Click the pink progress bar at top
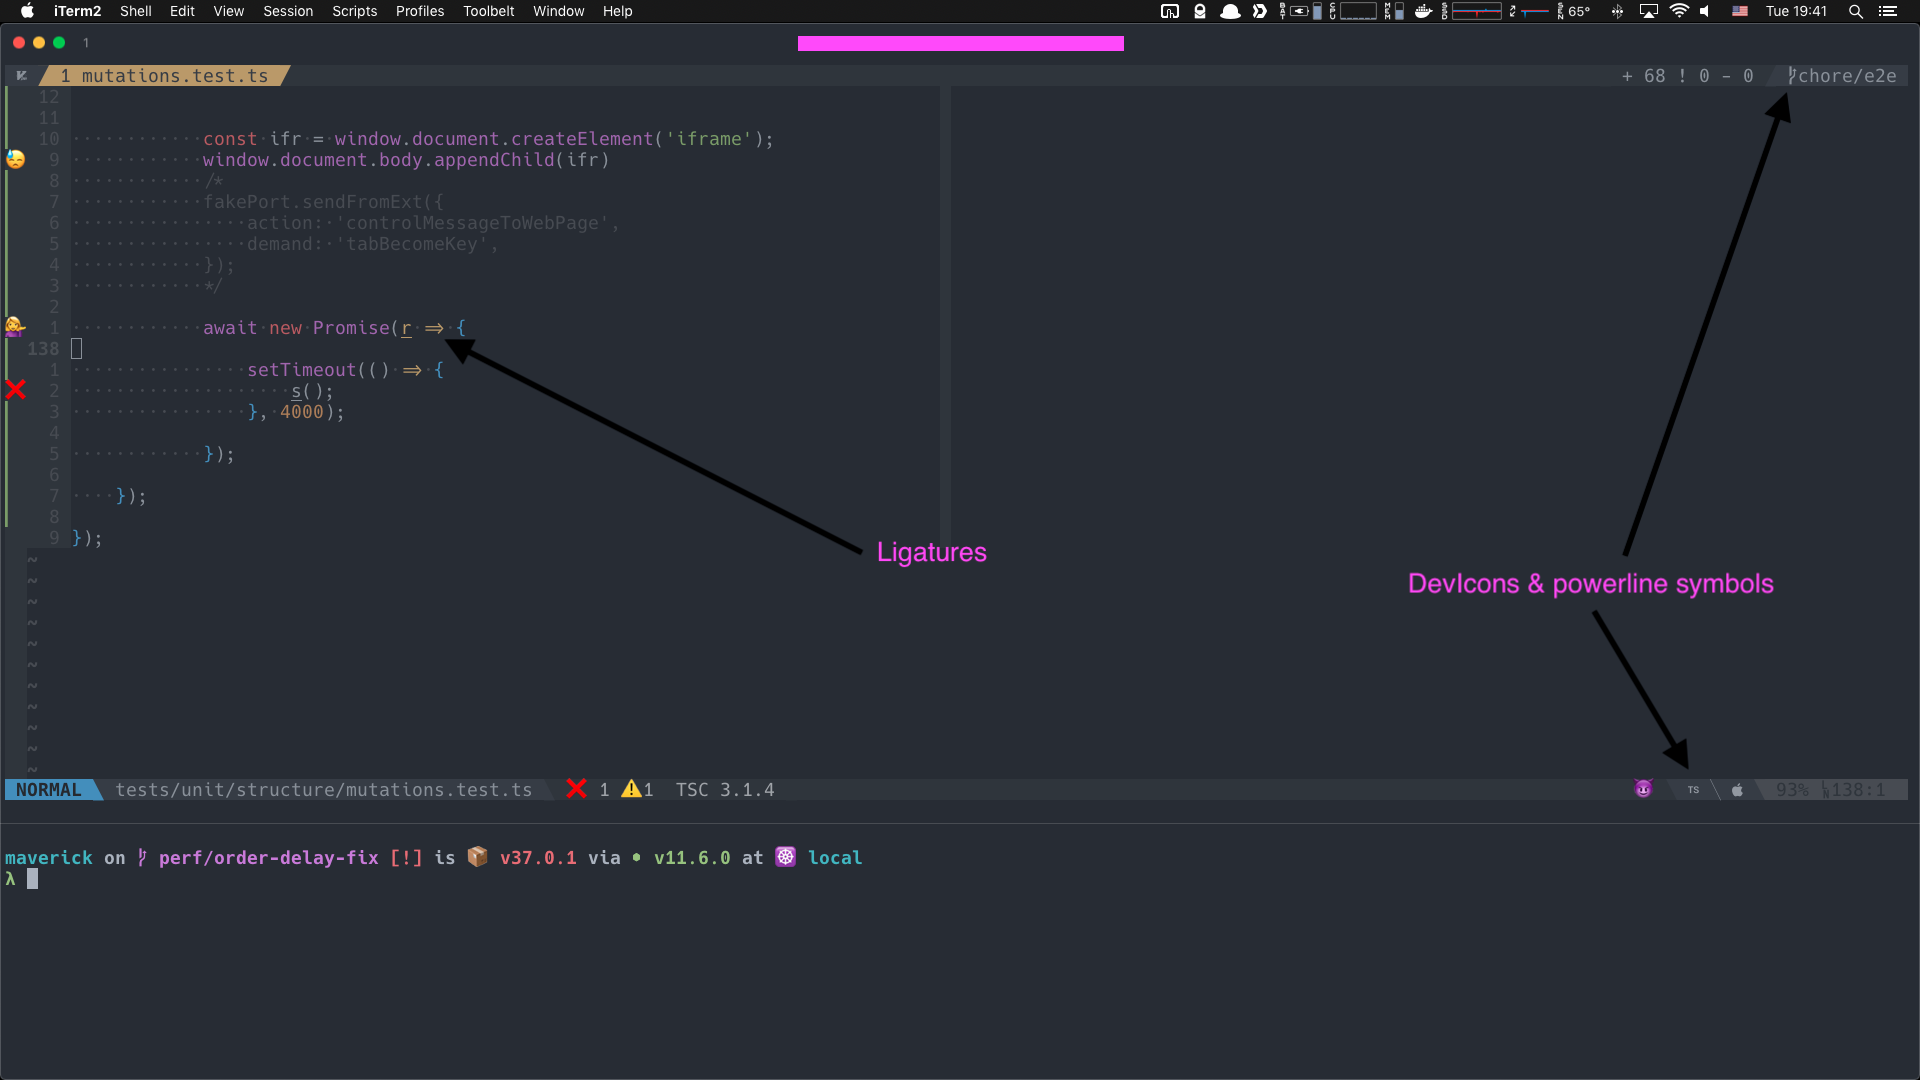This screenshot has width=1920, height=1080. point(960,44)
